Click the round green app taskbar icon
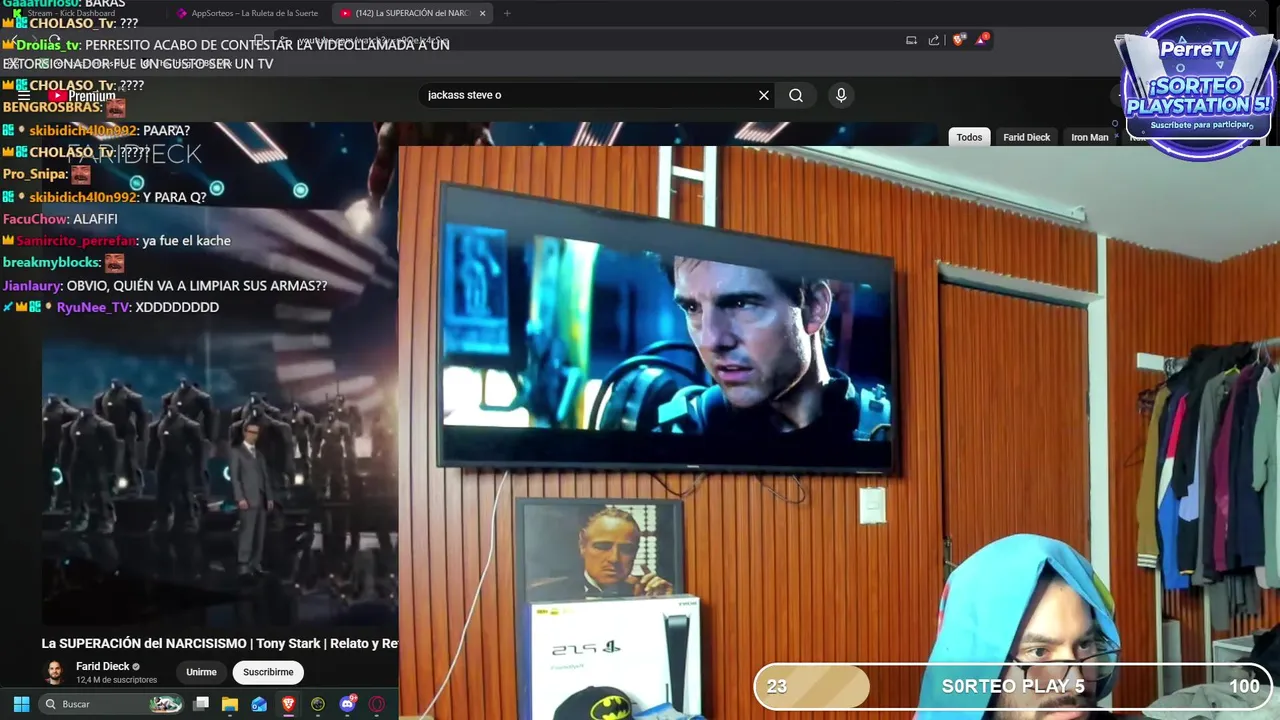Screen dimensions: 1280x720 318,704
